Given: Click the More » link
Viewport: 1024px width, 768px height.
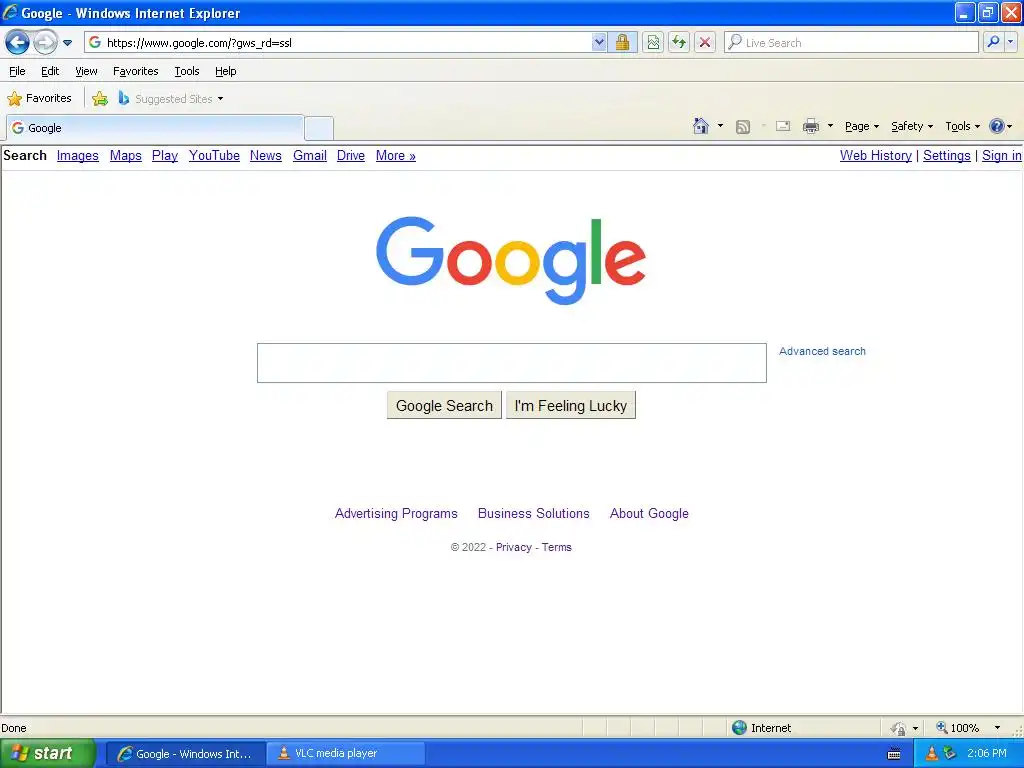Looking at the screenshot, I should (396, 156).
